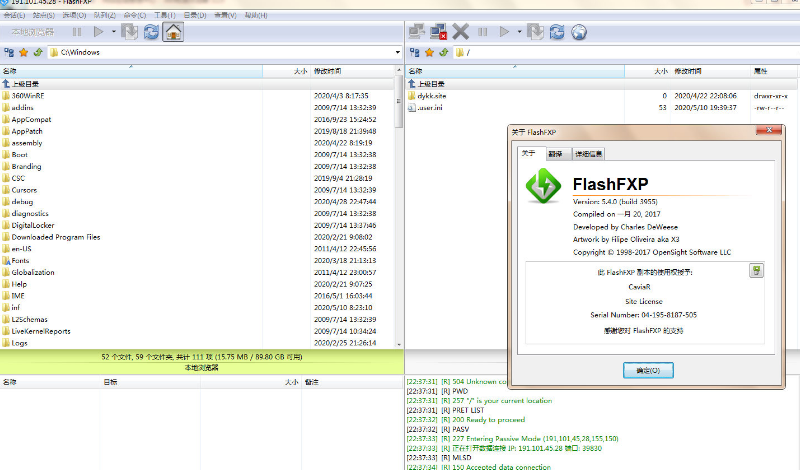Click the local file list scrollbar up arrow
This screenshot has width=800, height=470.
pyautogui.click(x=399, y=69)
